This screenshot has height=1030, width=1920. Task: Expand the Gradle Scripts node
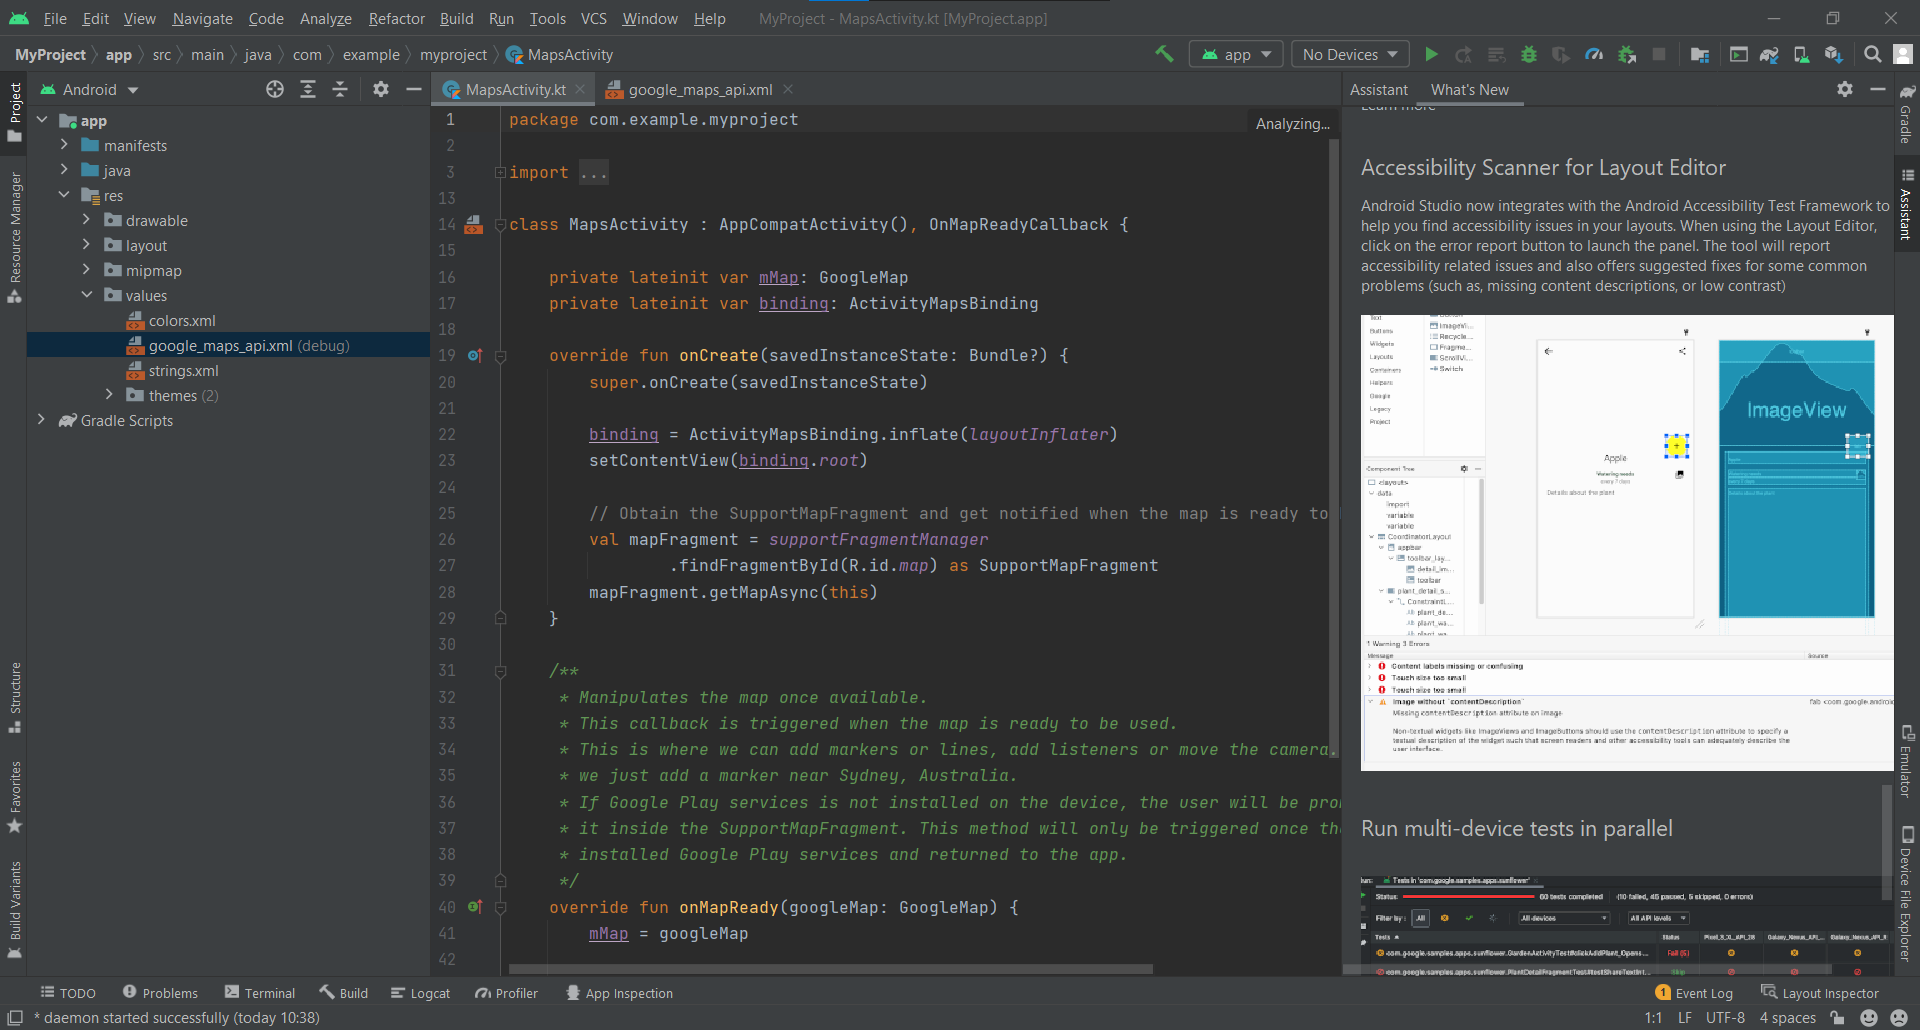point(41,420)
